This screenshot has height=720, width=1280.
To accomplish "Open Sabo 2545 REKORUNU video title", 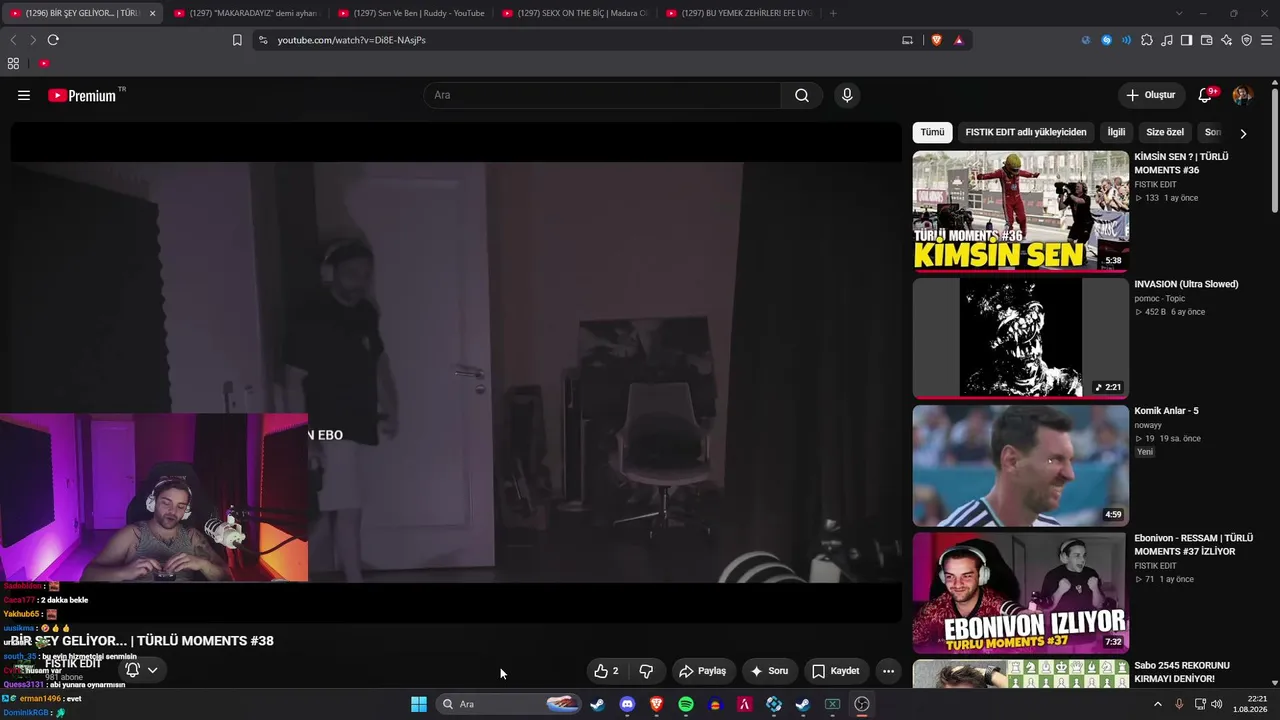I will coord(1182,672).
